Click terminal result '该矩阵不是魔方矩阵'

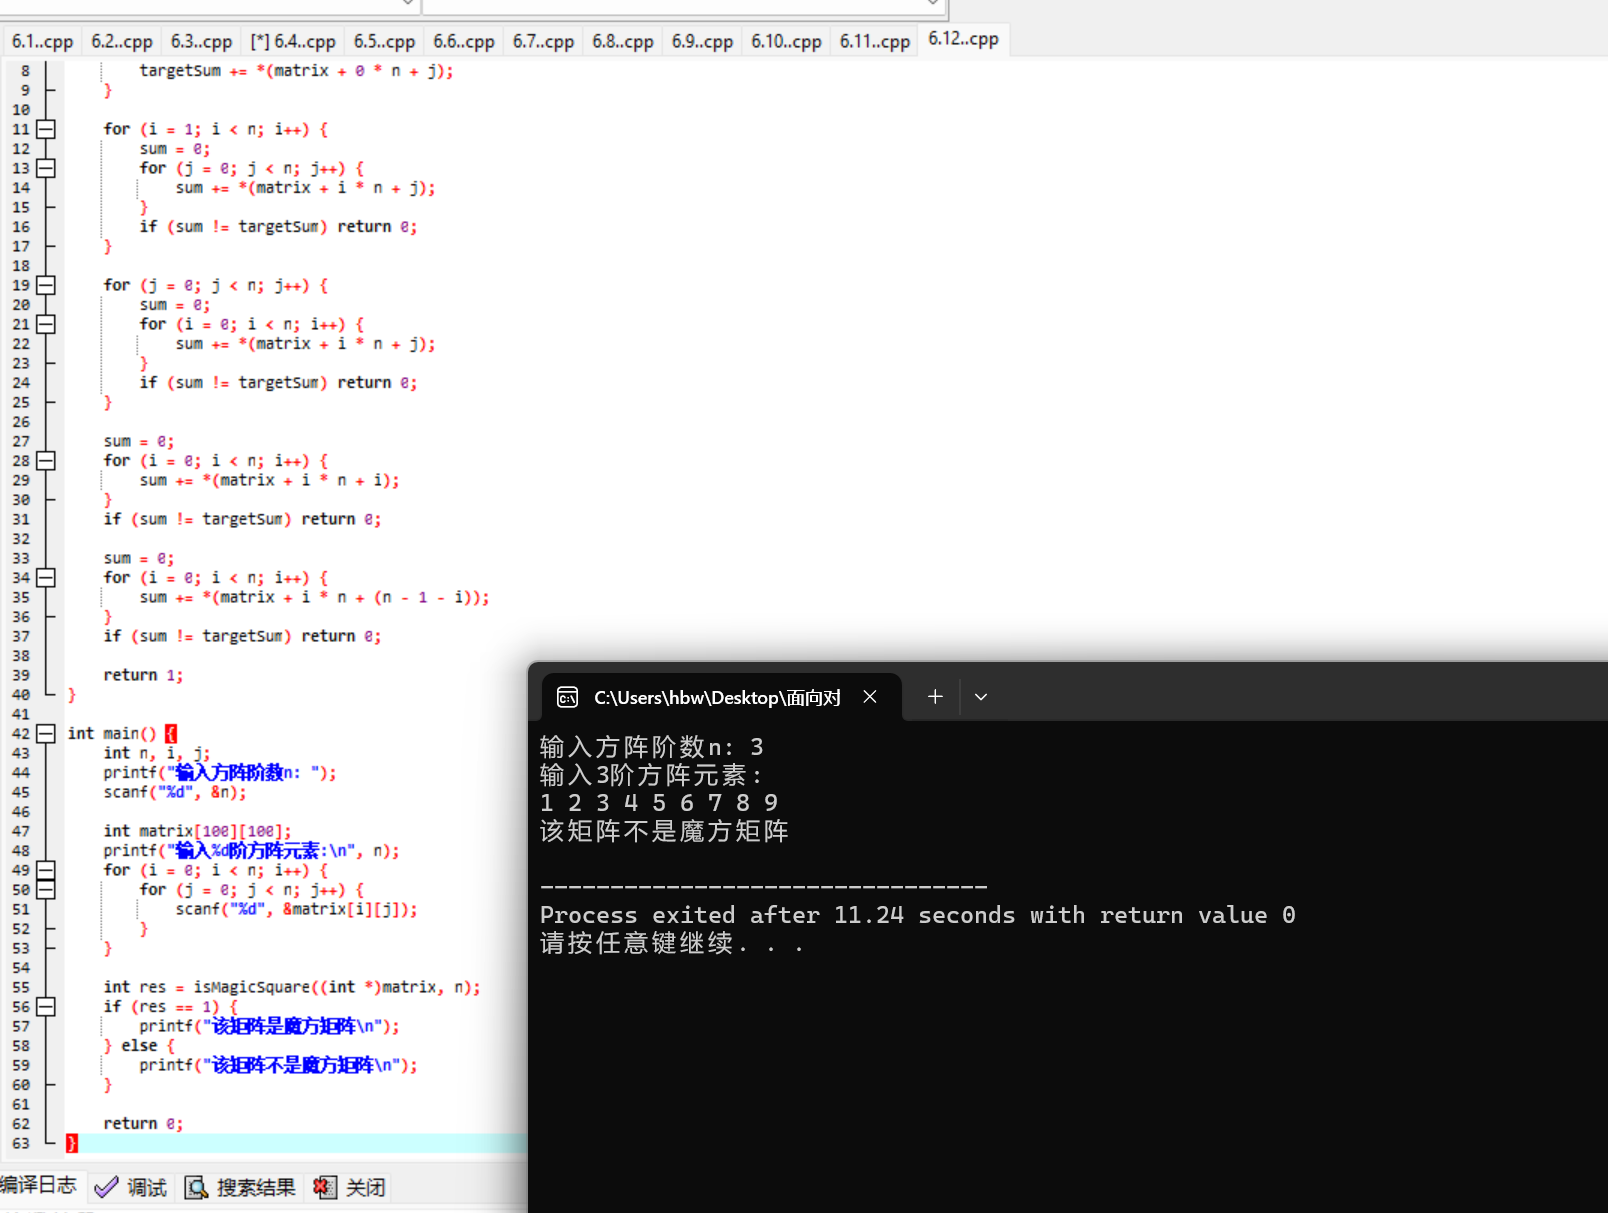tap(664, 831)
